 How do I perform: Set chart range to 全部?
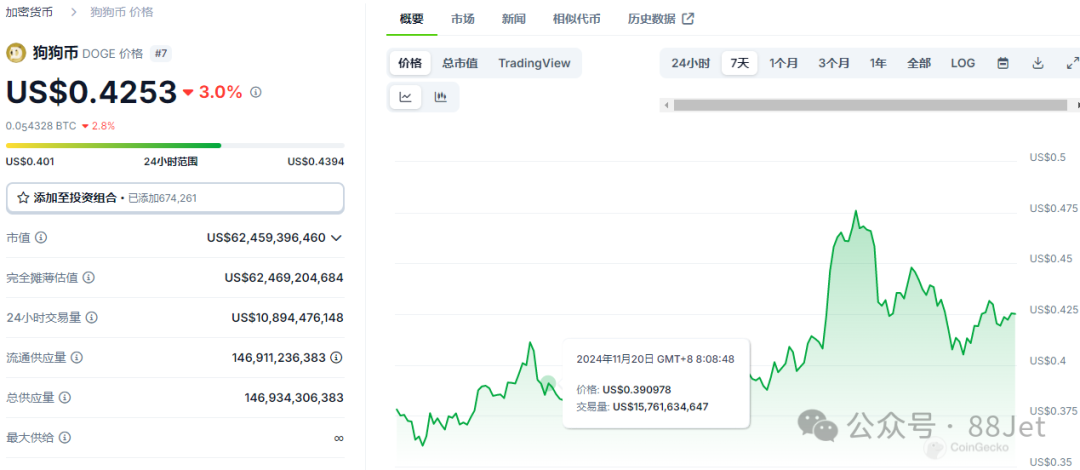tap(919, 63)
